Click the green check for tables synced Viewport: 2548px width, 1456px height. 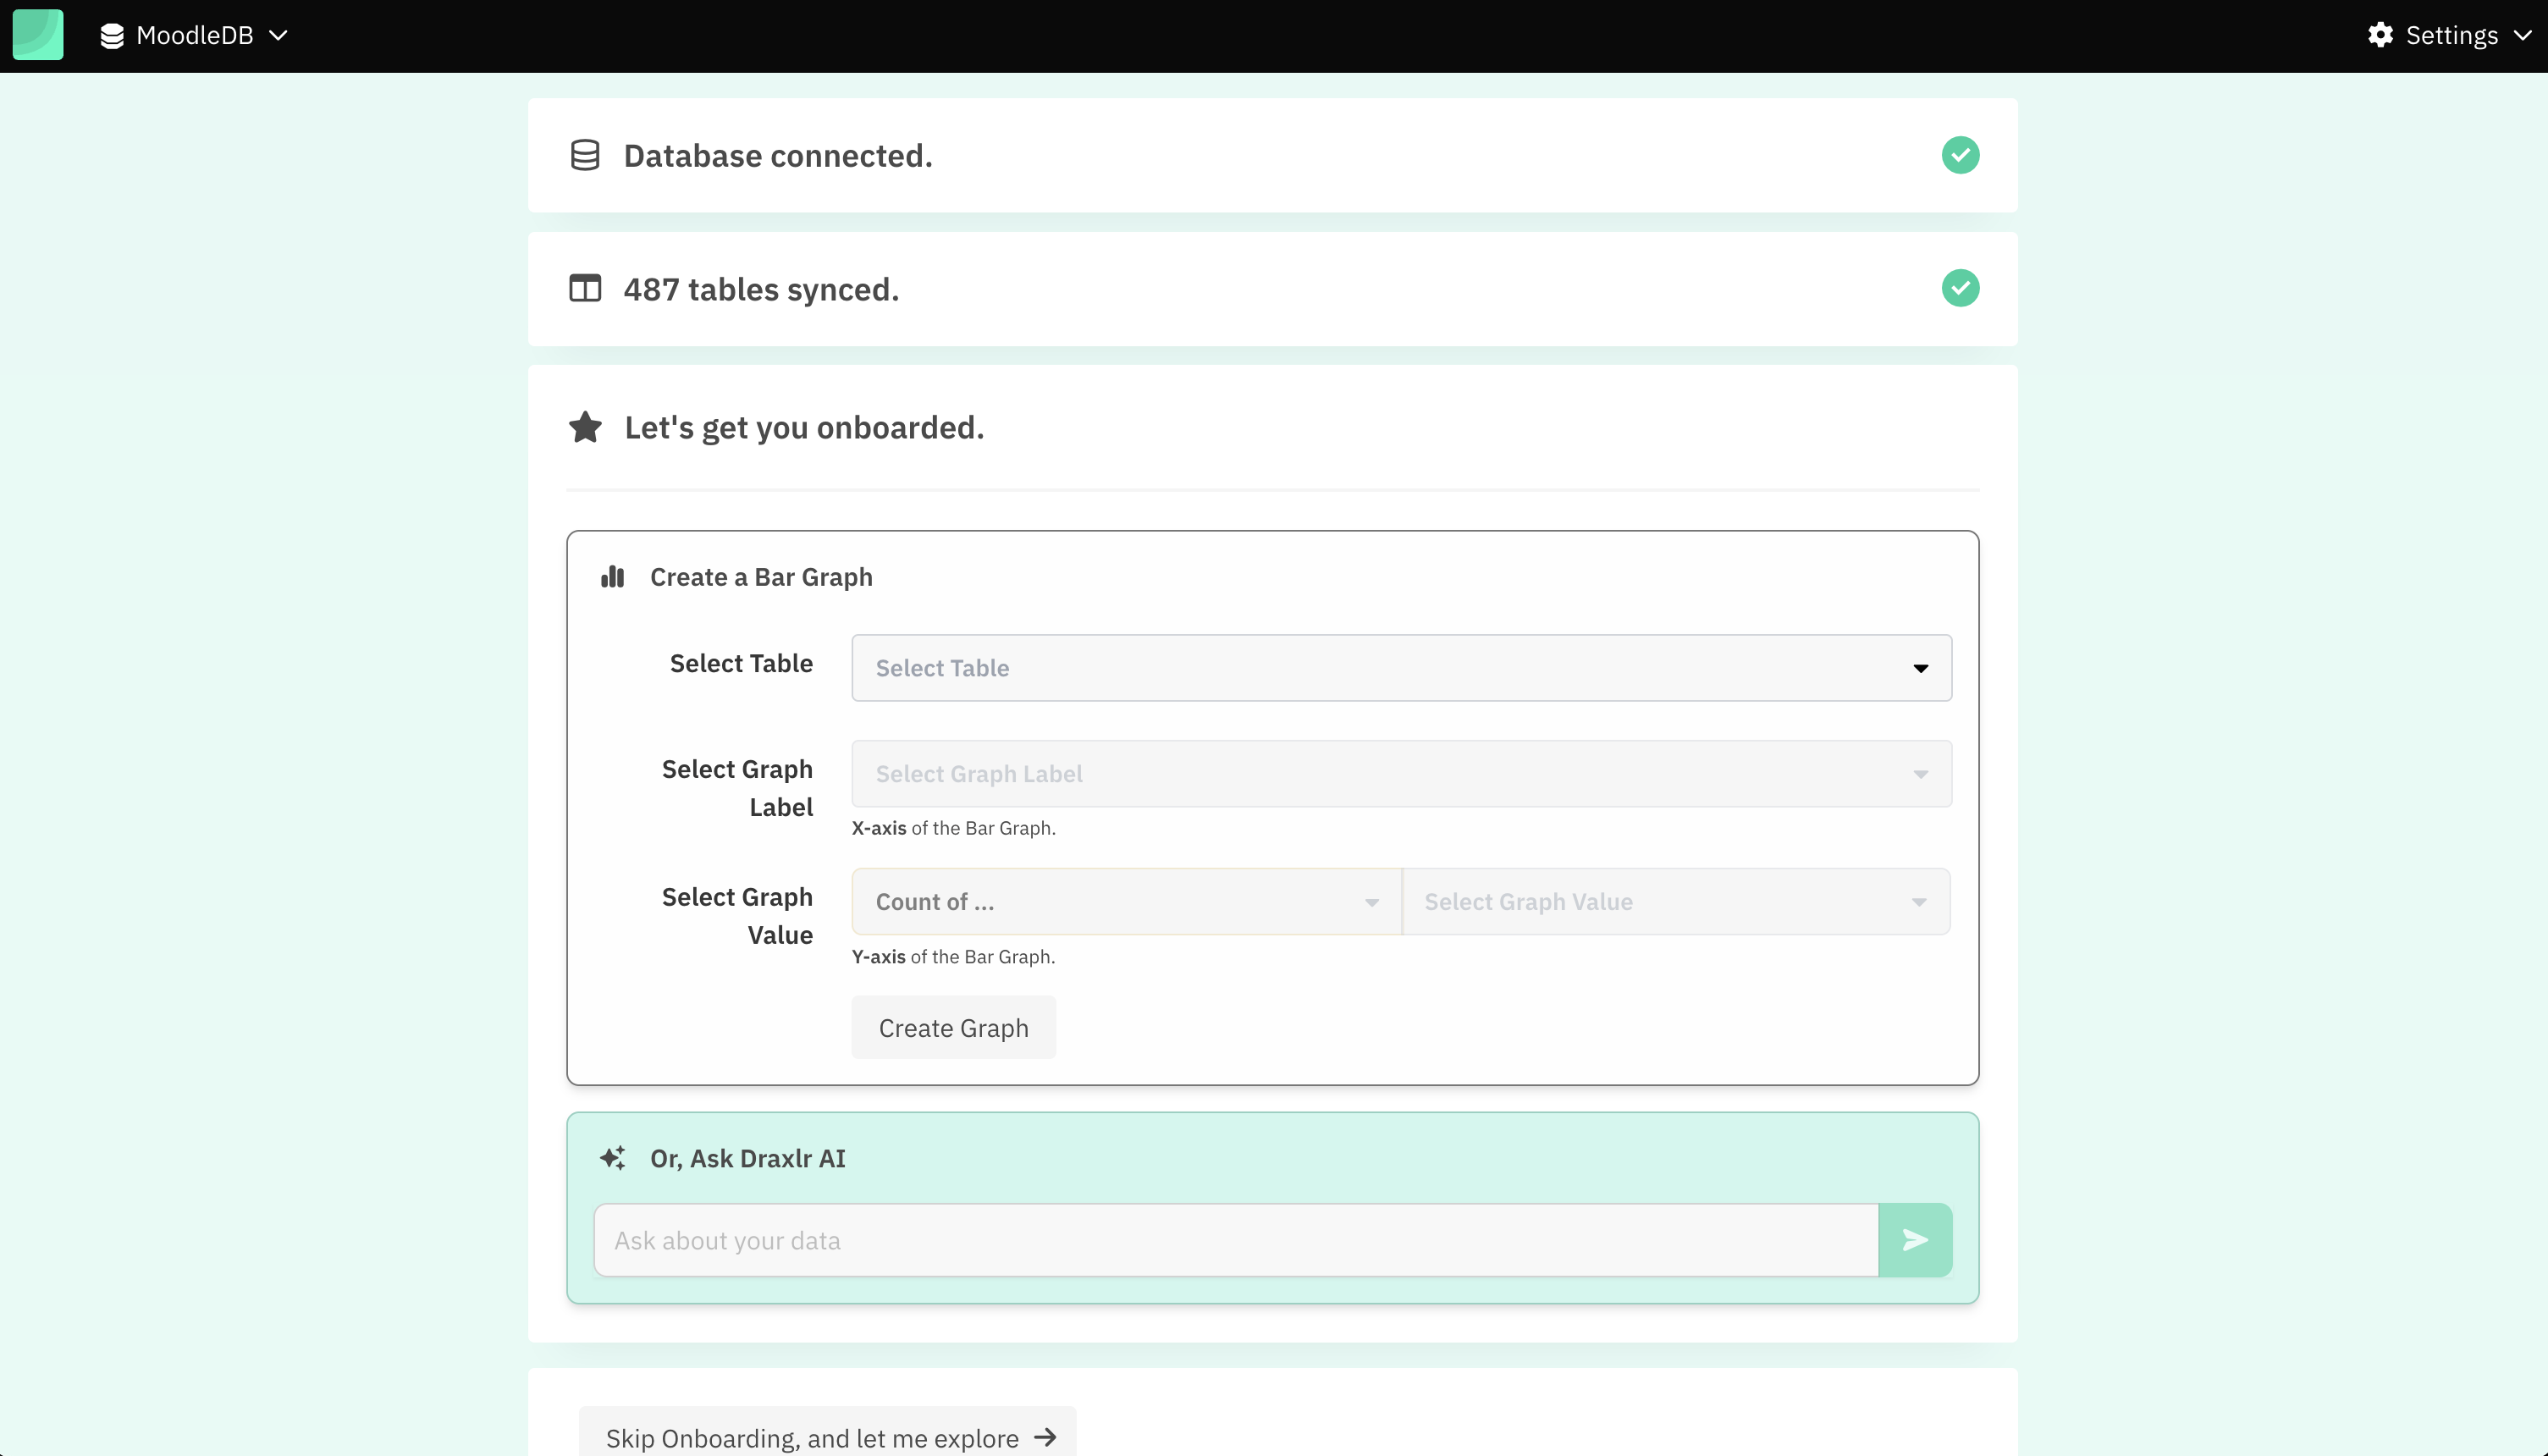[x=1960, y=288]
